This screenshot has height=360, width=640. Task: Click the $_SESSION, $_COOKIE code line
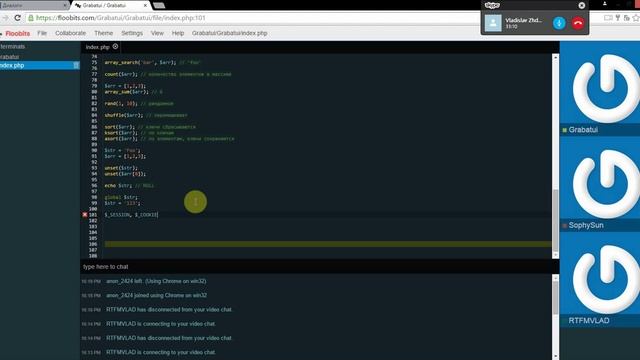click(131, 214)
